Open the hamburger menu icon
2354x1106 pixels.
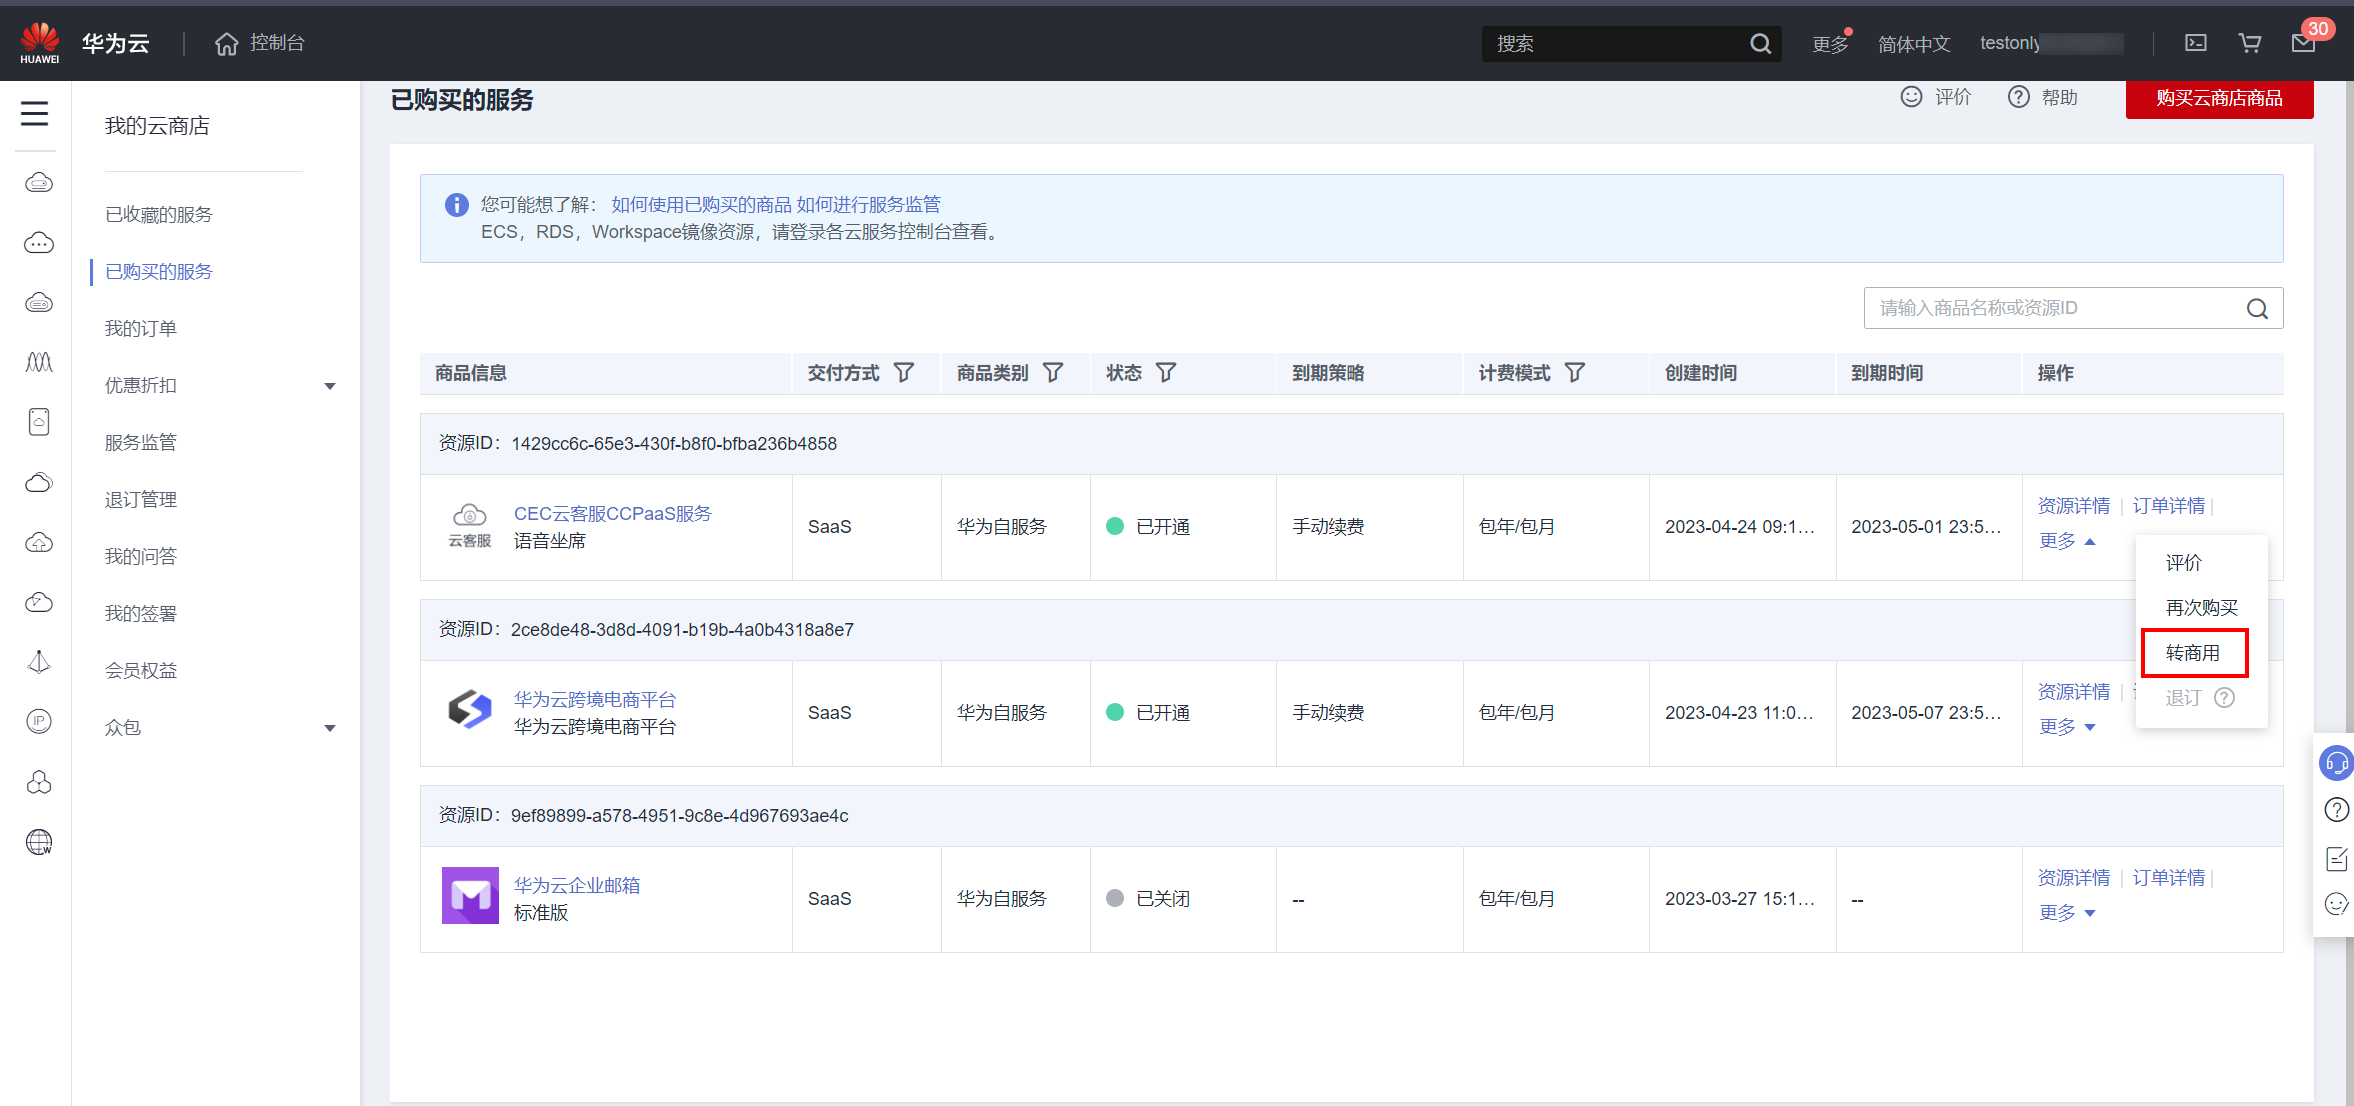coord(35,114)
